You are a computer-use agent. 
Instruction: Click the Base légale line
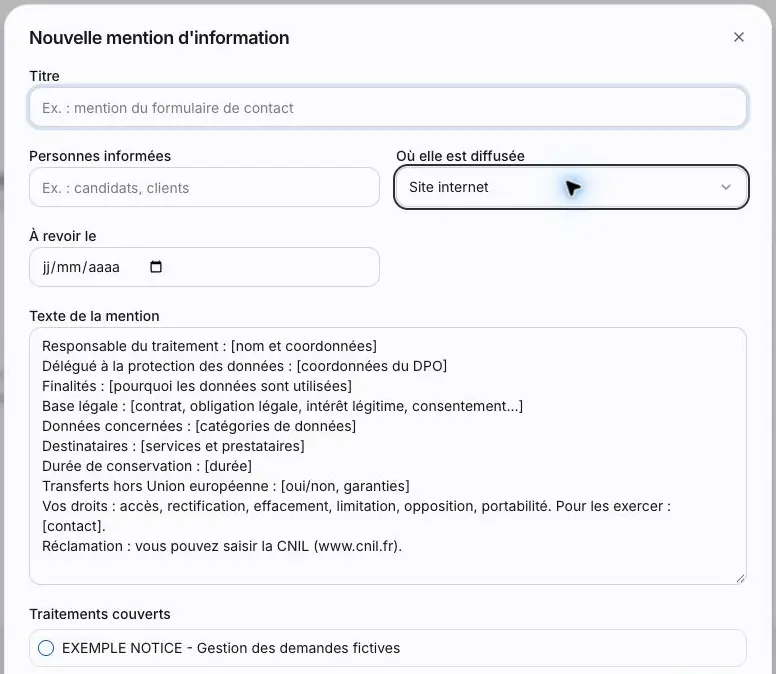[282, 406]
